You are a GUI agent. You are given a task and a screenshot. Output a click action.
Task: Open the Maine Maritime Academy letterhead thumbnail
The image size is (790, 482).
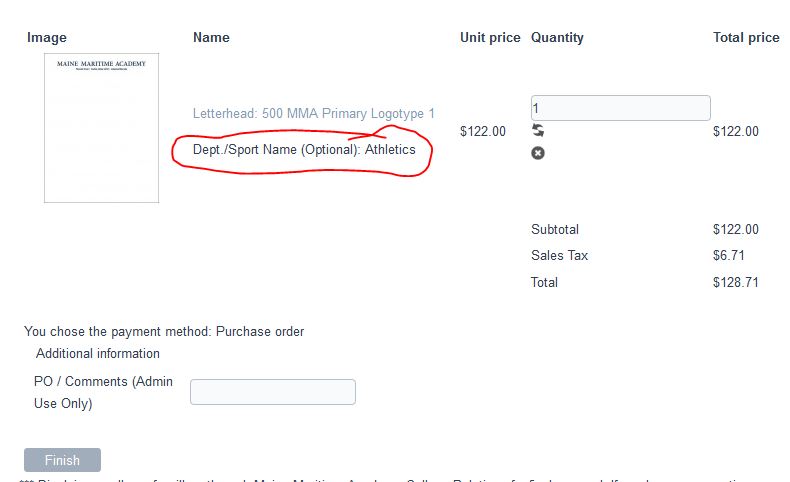(101, 128)
